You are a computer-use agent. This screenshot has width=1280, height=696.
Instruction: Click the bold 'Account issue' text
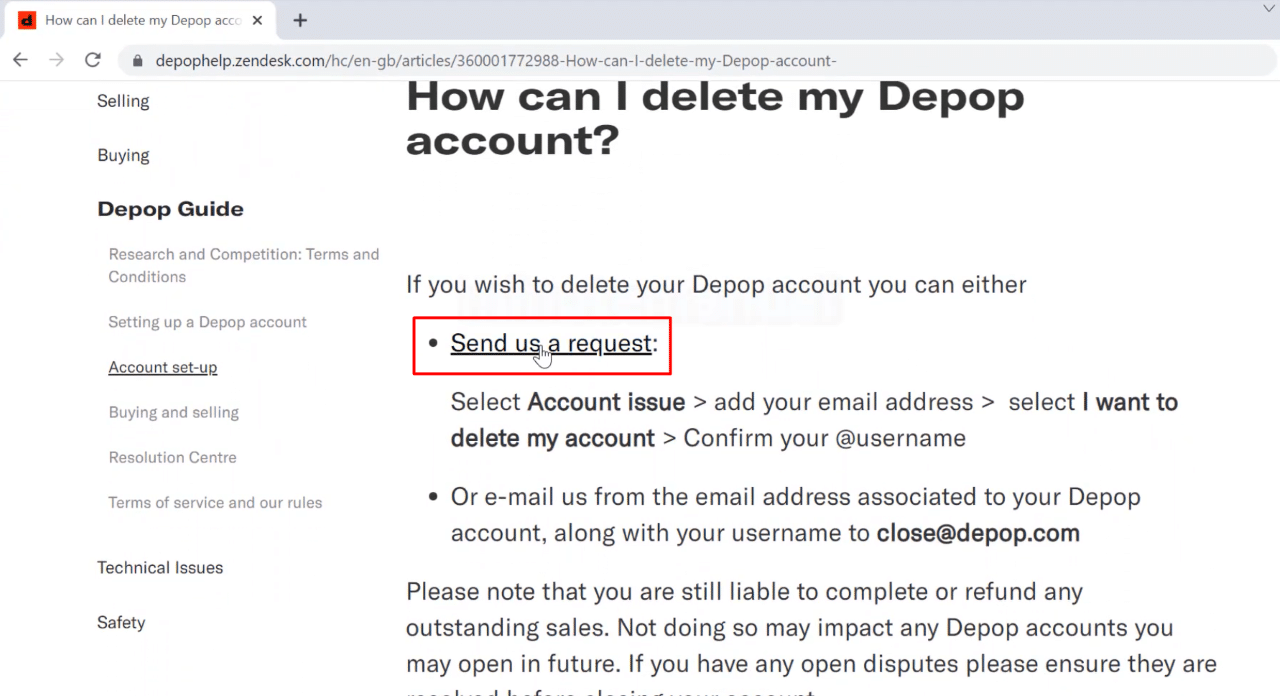click(606, 402)
